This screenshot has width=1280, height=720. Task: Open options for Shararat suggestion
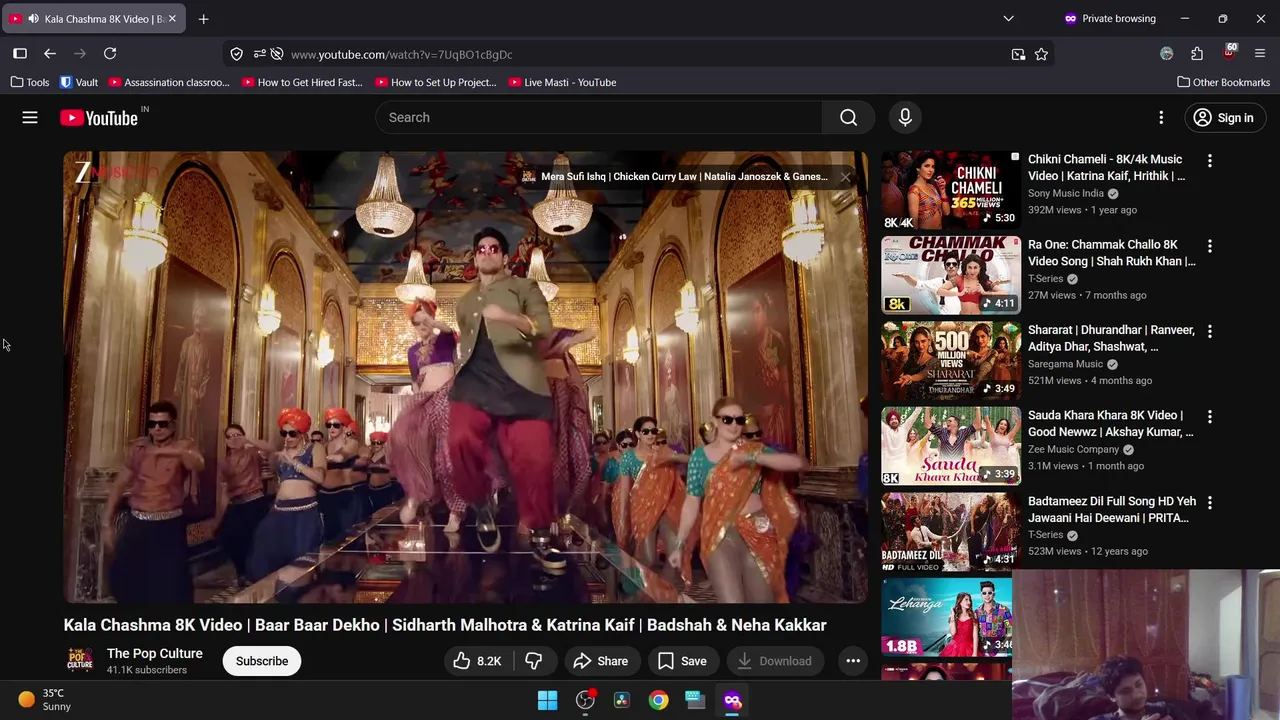click(1209, 331)
